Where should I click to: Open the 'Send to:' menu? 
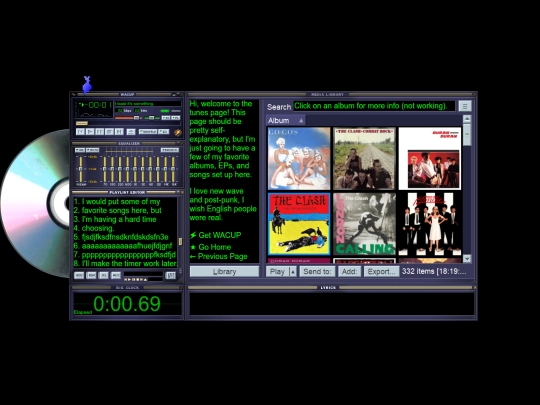(317, 271)
